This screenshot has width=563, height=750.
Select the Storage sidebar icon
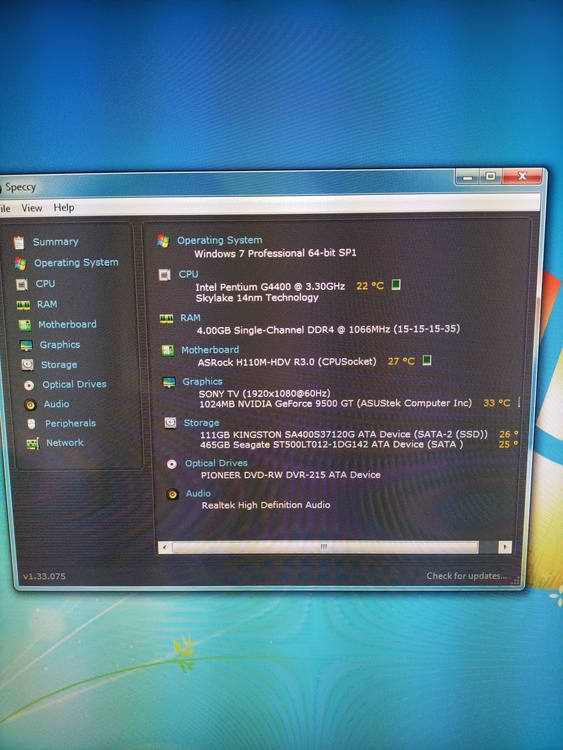click(x=27, y=365)
